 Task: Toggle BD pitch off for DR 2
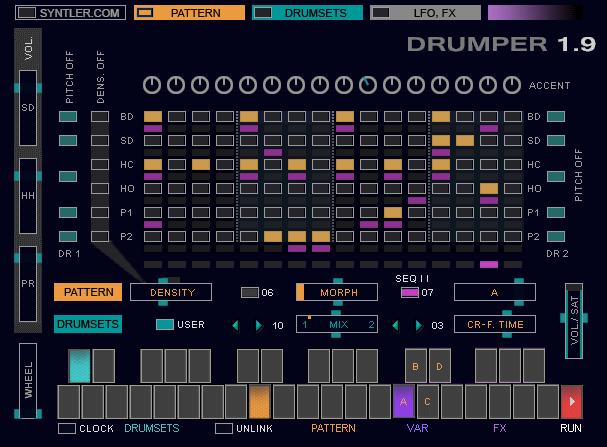point(556,116)
